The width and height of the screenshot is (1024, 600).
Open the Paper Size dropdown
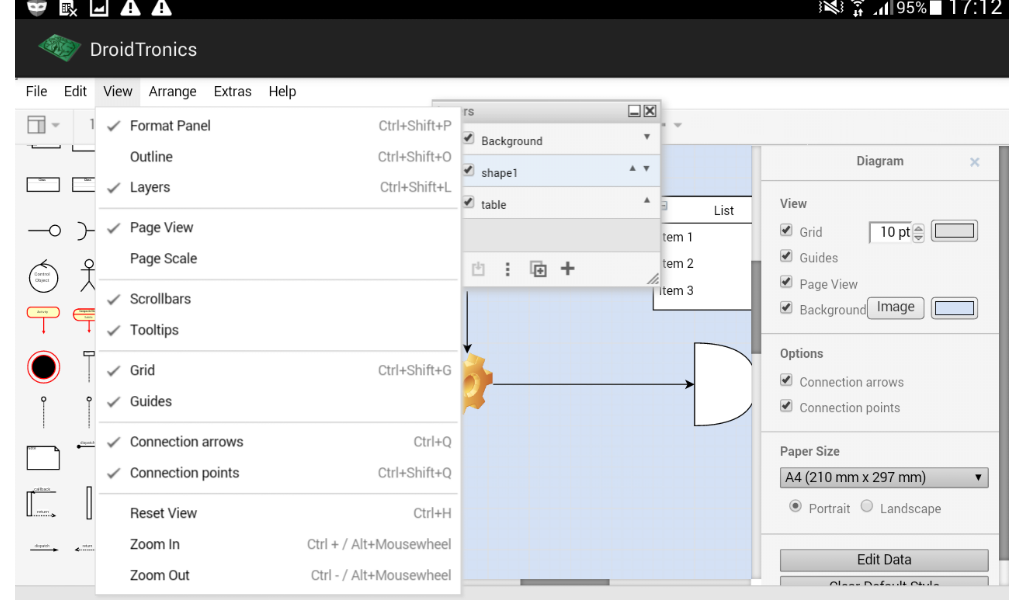coord(883,477)
